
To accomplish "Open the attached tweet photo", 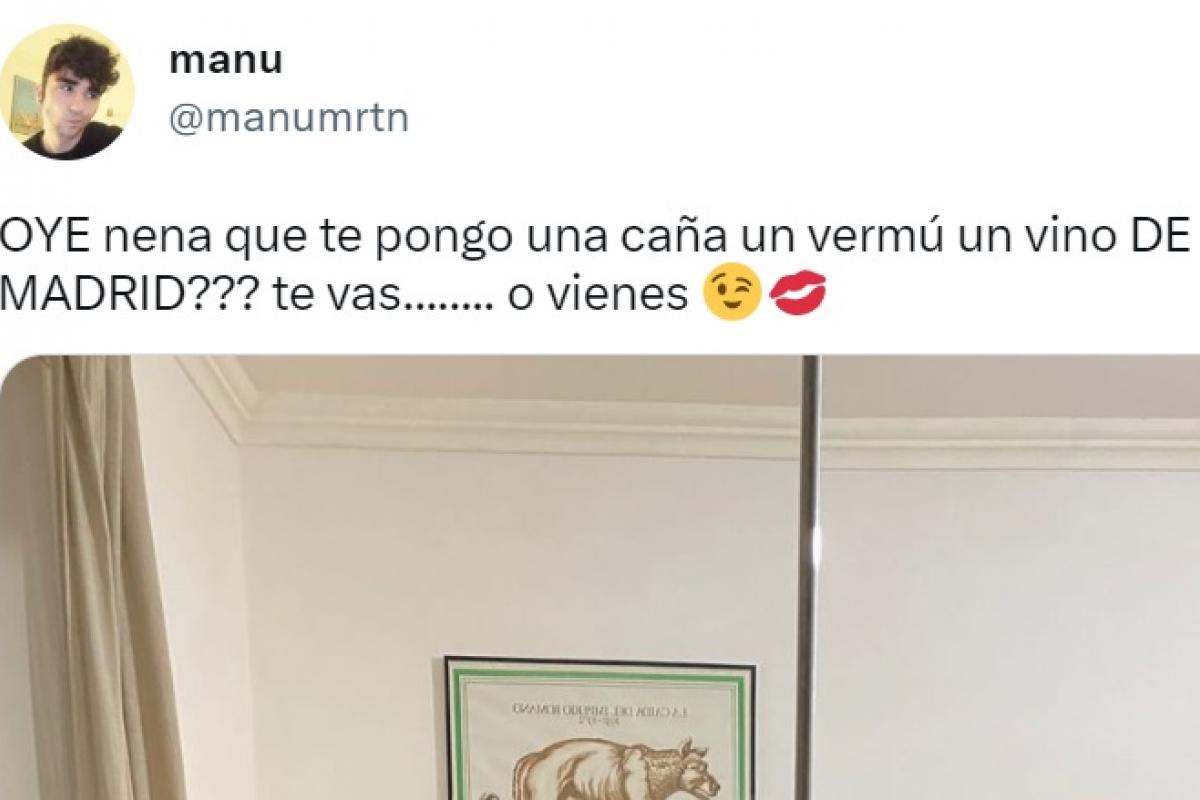I will (x=600, y=577).
